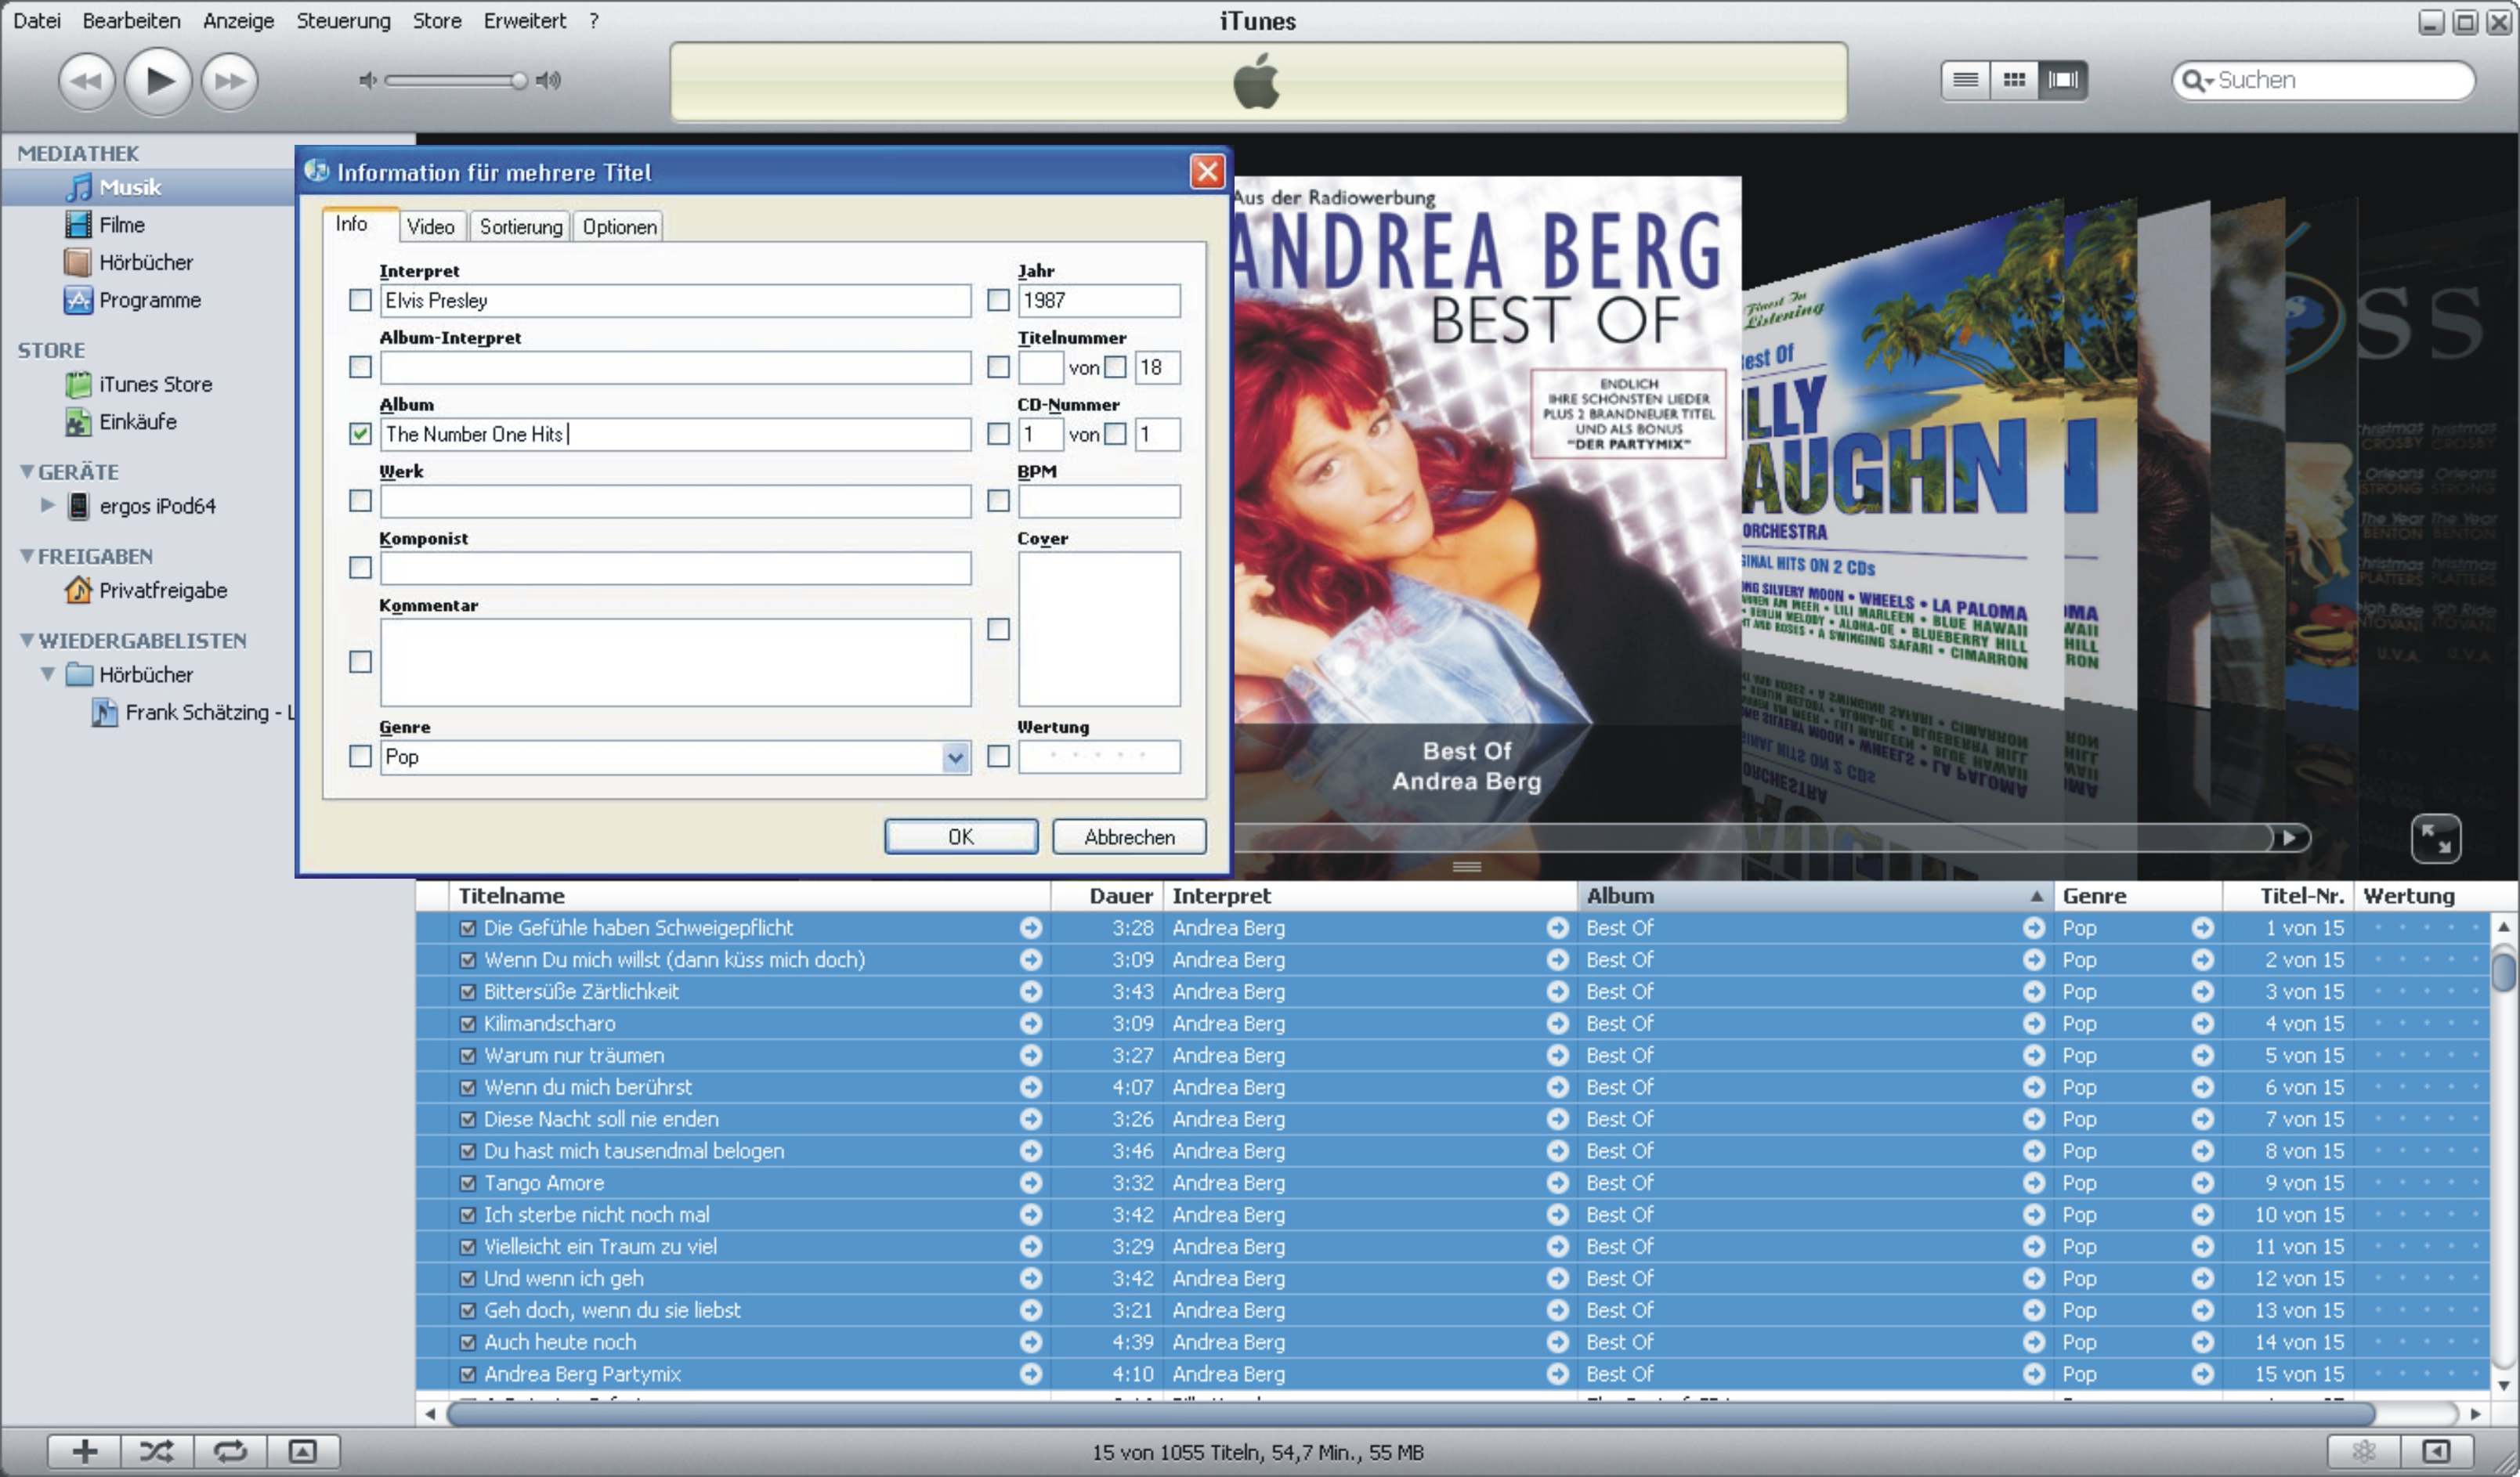
Task: Select ergos iPod64 device
Action: tap(157, 506)
